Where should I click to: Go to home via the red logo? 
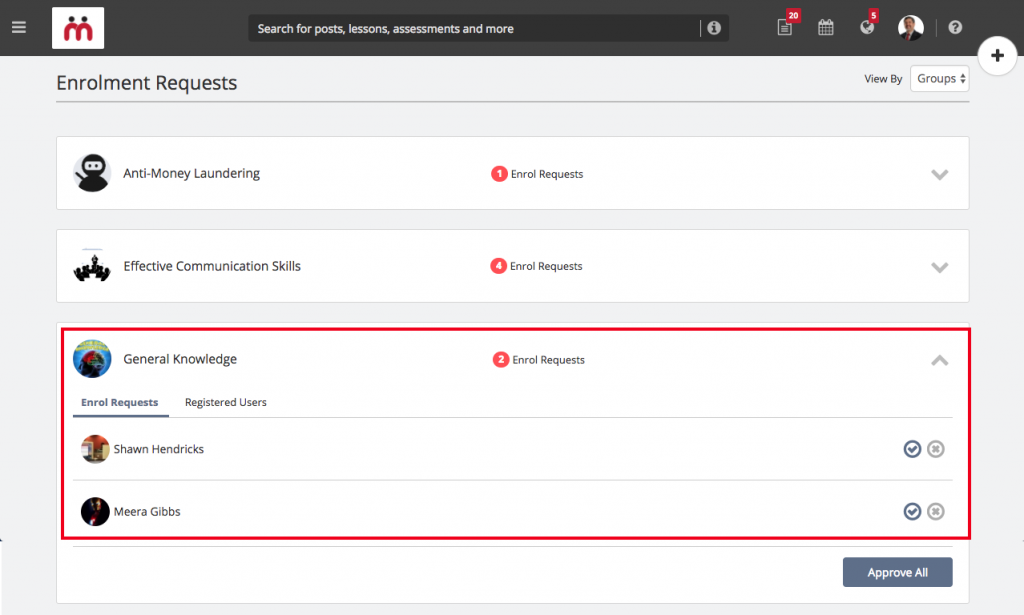coord(78,28)
